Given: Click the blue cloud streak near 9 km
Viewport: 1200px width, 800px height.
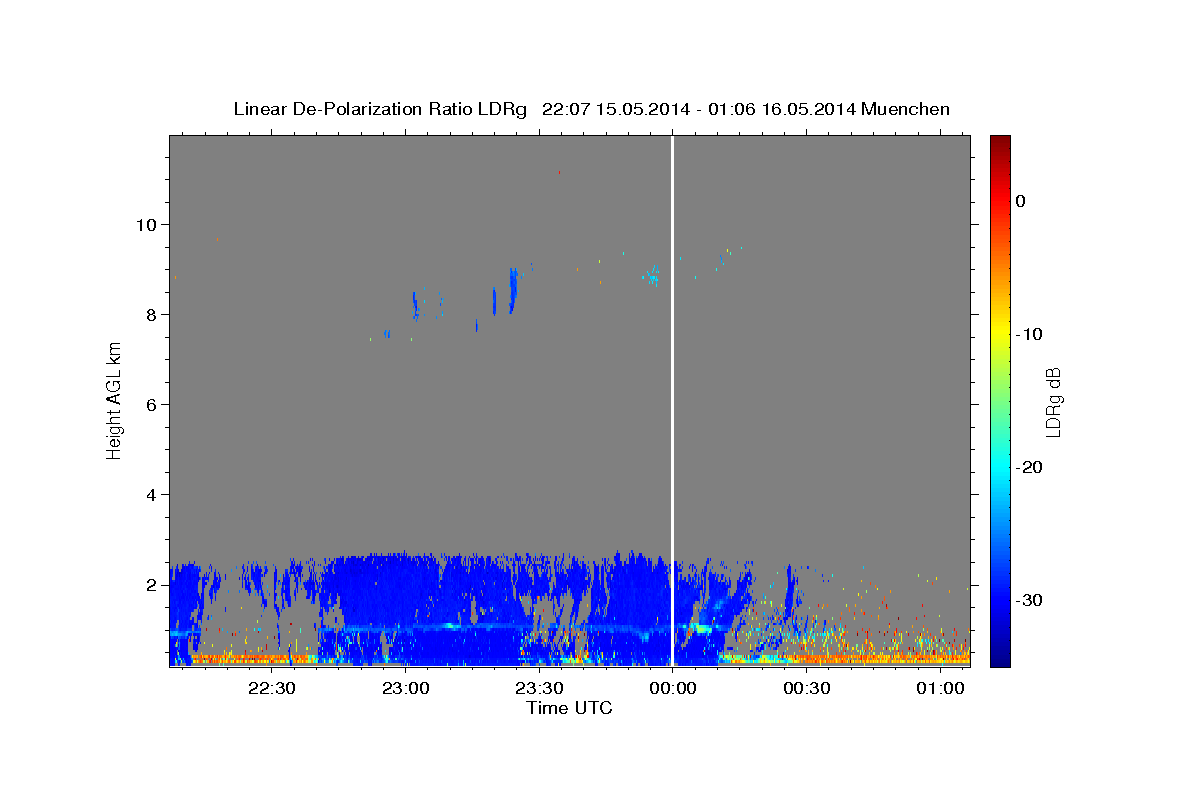Looking at the screenshot, I should [513, 290].
